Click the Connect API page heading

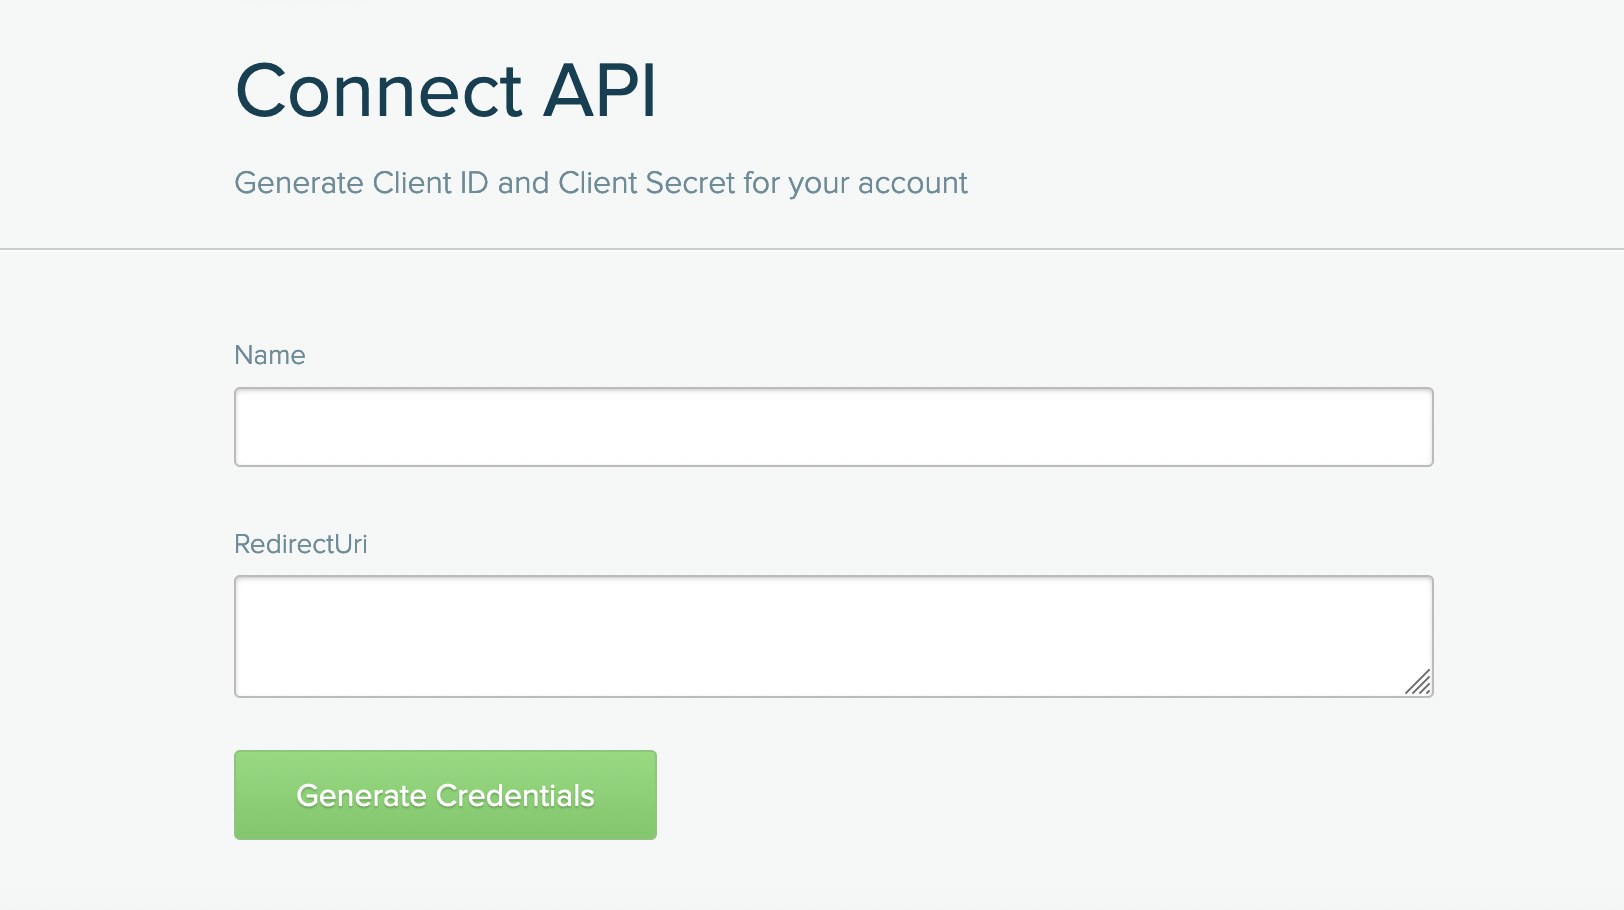446,90
